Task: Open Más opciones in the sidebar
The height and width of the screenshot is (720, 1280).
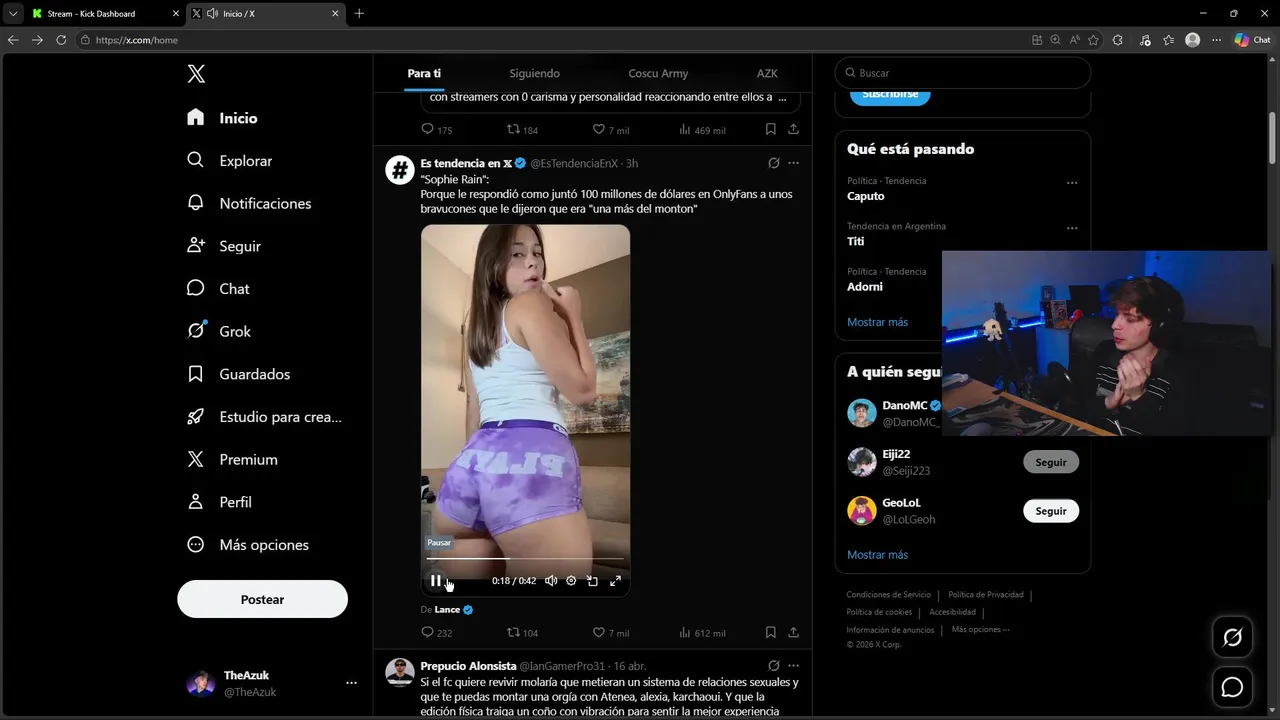Action: [x=249, y=545]
